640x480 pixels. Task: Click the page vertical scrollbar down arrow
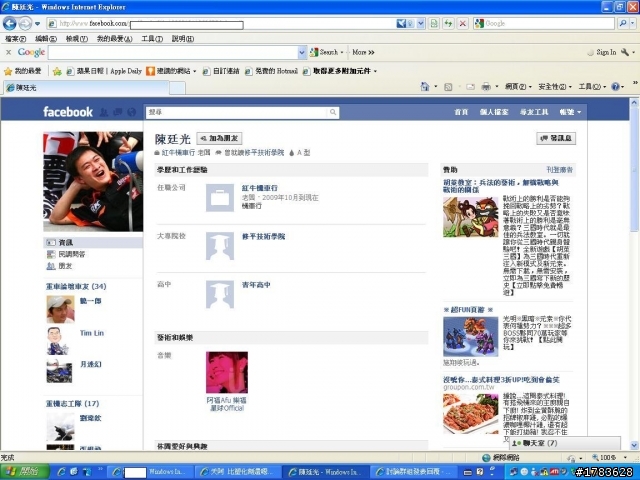click(x=634, y=445)
